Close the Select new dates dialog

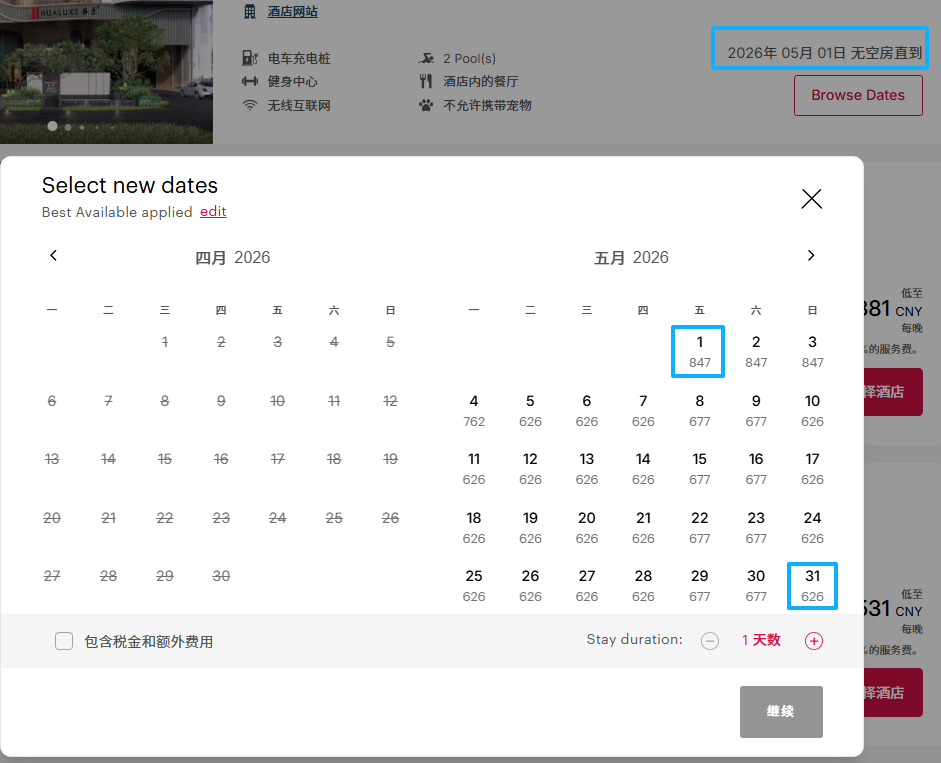[x=811, y=199]
